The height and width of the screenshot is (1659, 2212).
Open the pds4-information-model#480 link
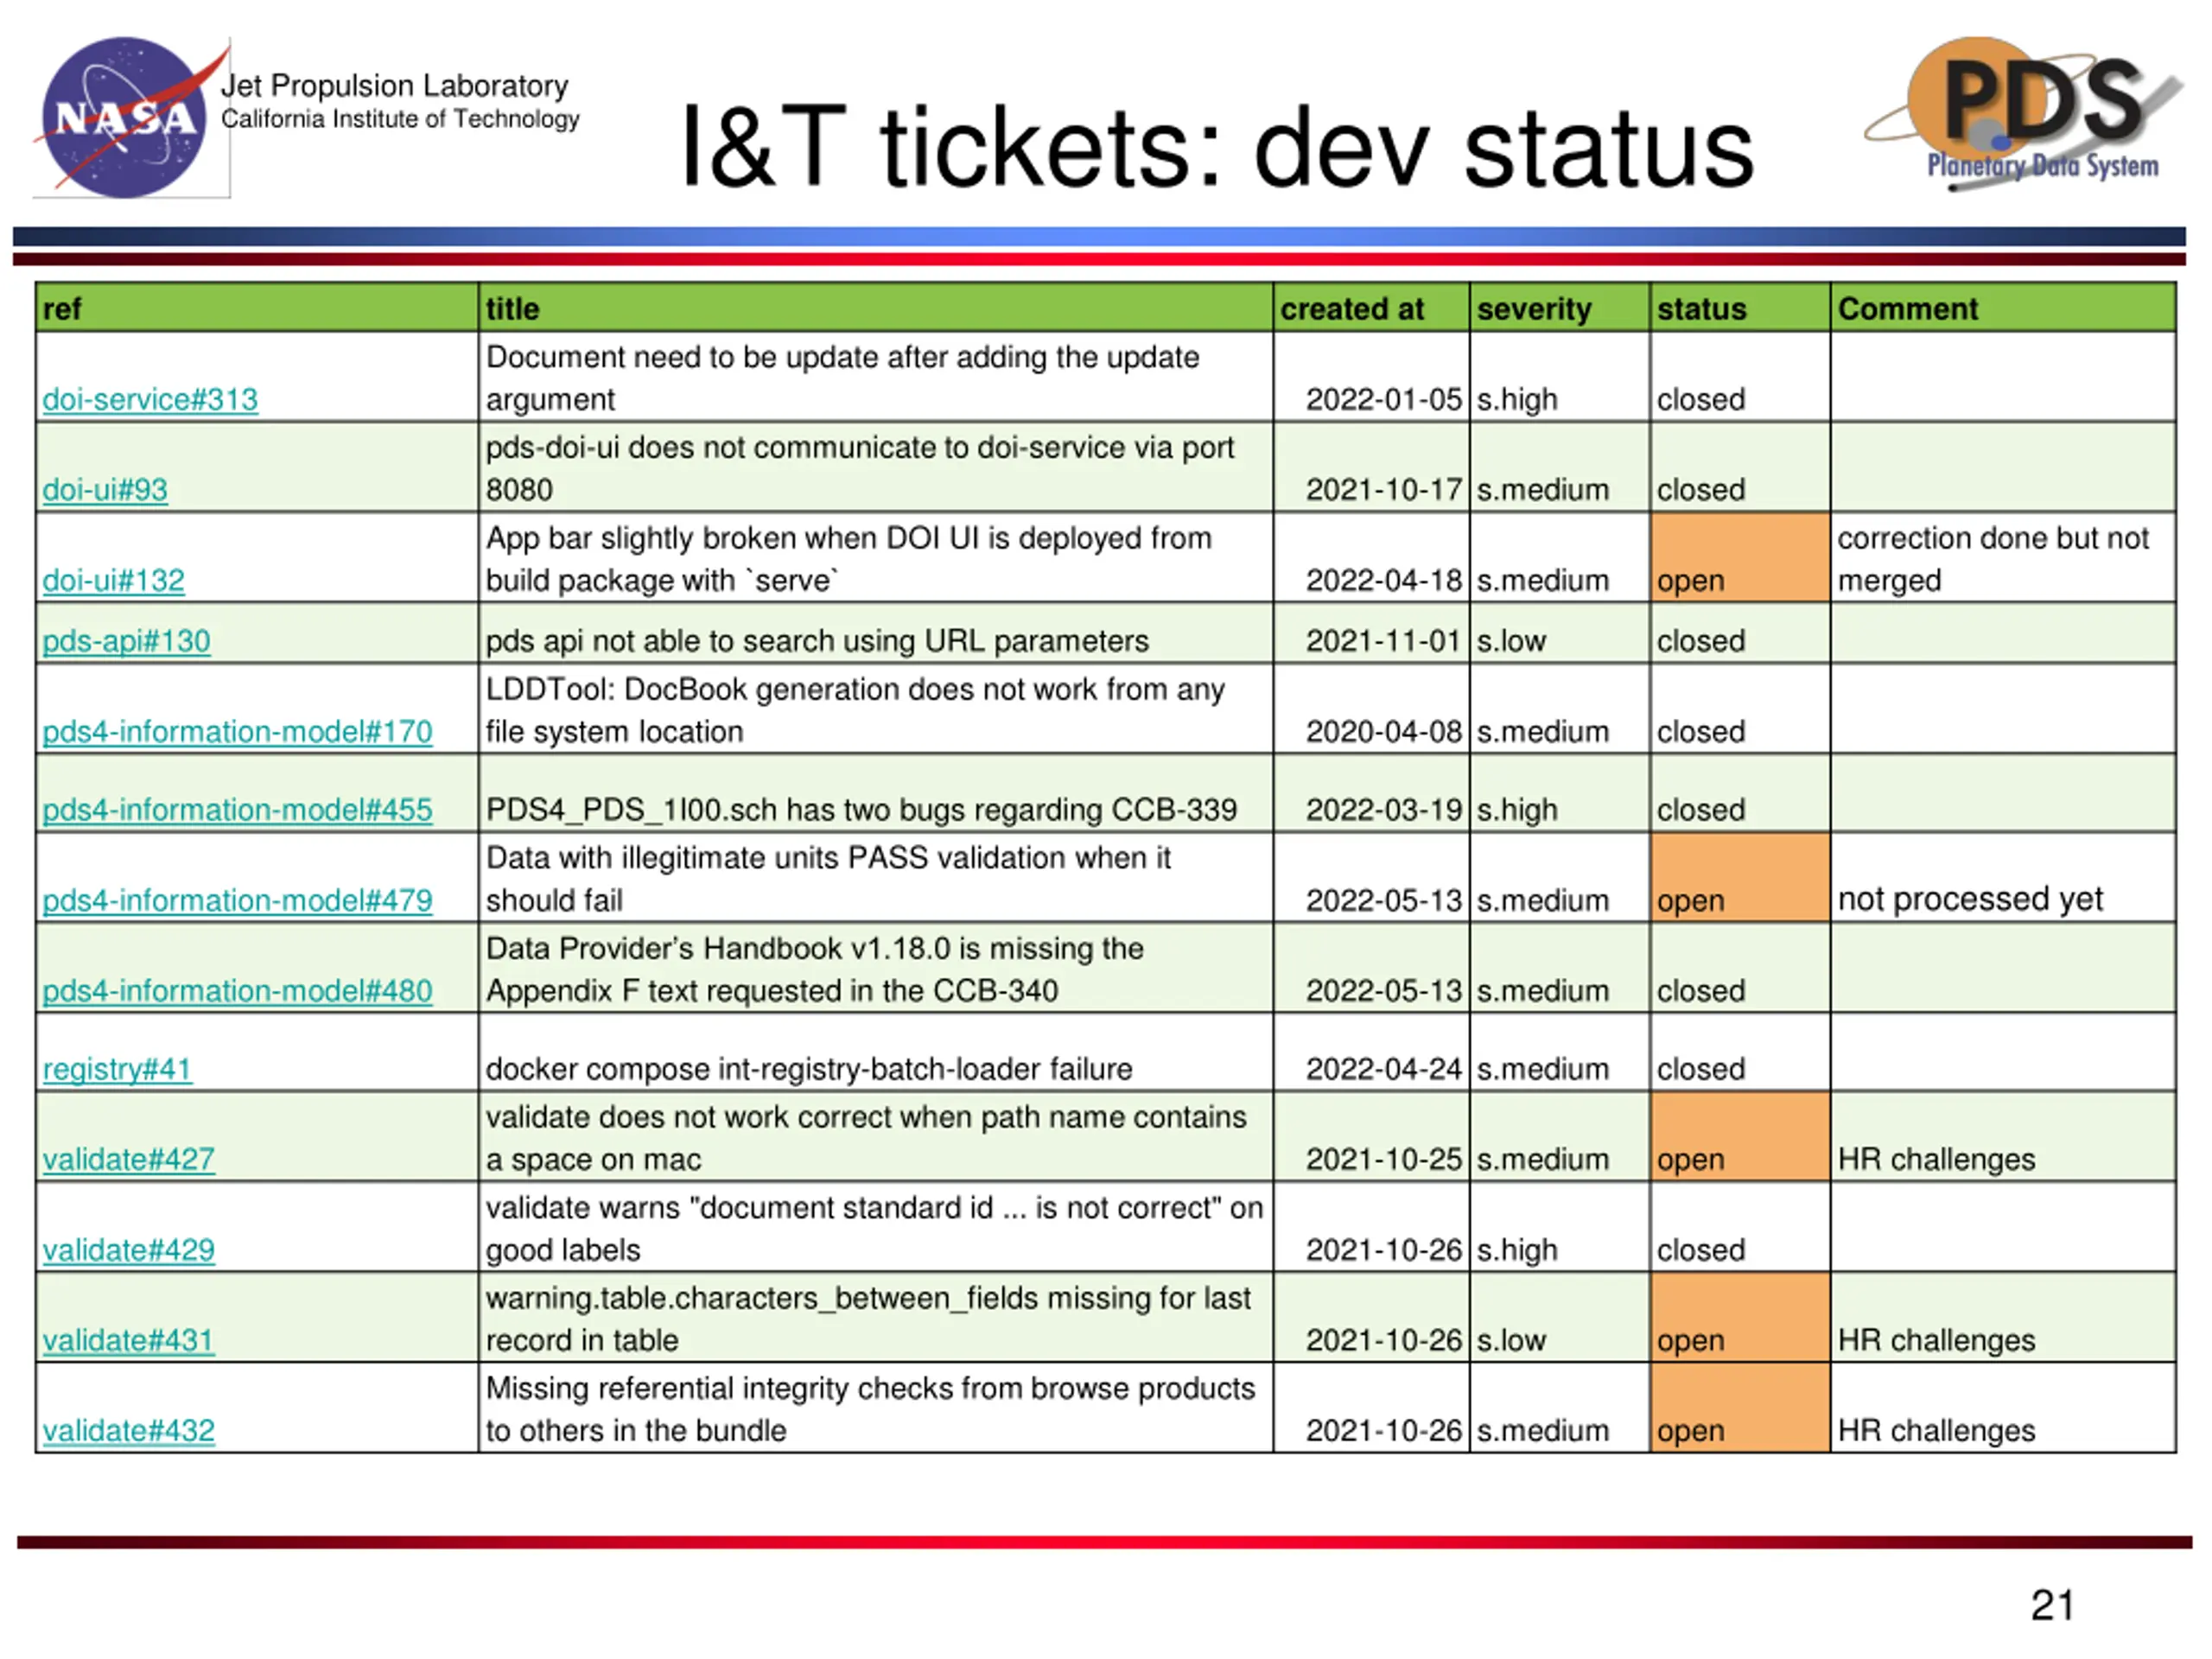237,990
